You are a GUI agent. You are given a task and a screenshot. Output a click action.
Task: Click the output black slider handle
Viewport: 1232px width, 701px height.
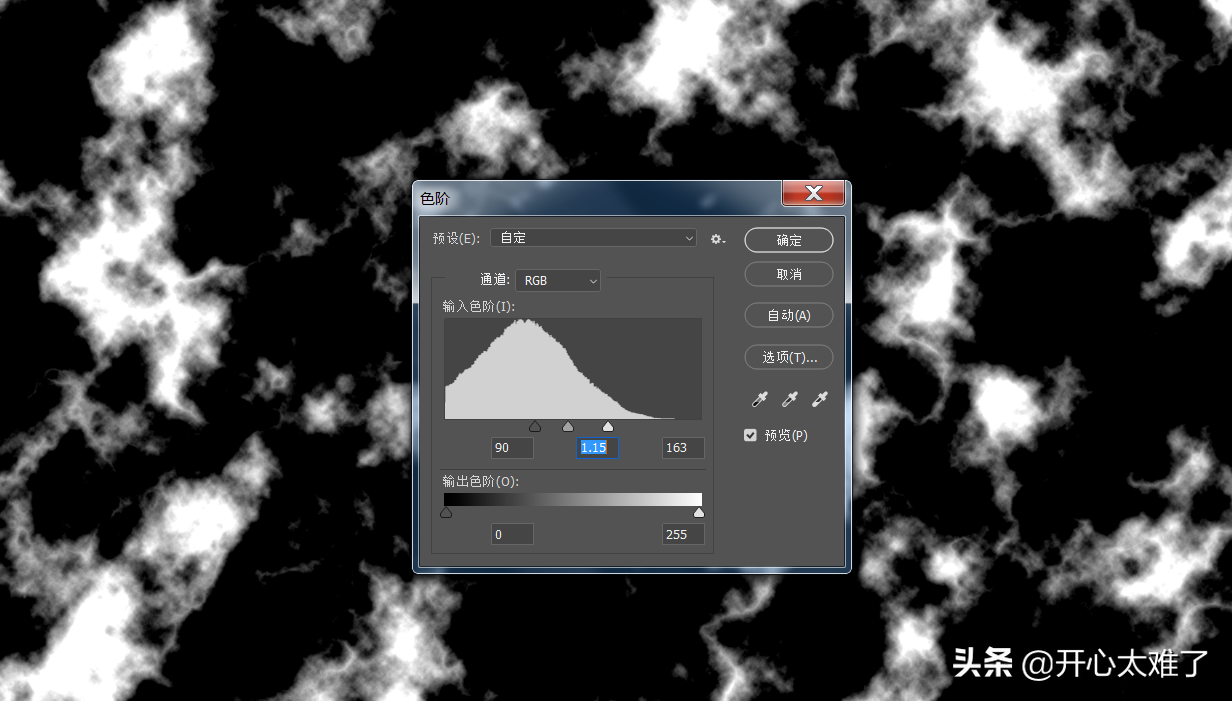446,513
